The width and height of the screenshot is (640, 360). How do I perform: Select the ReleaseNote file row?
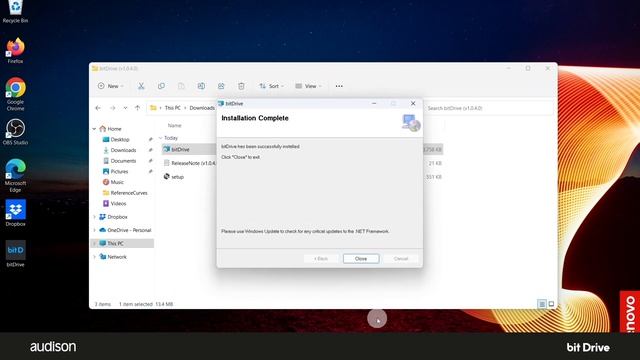point(302,163)
